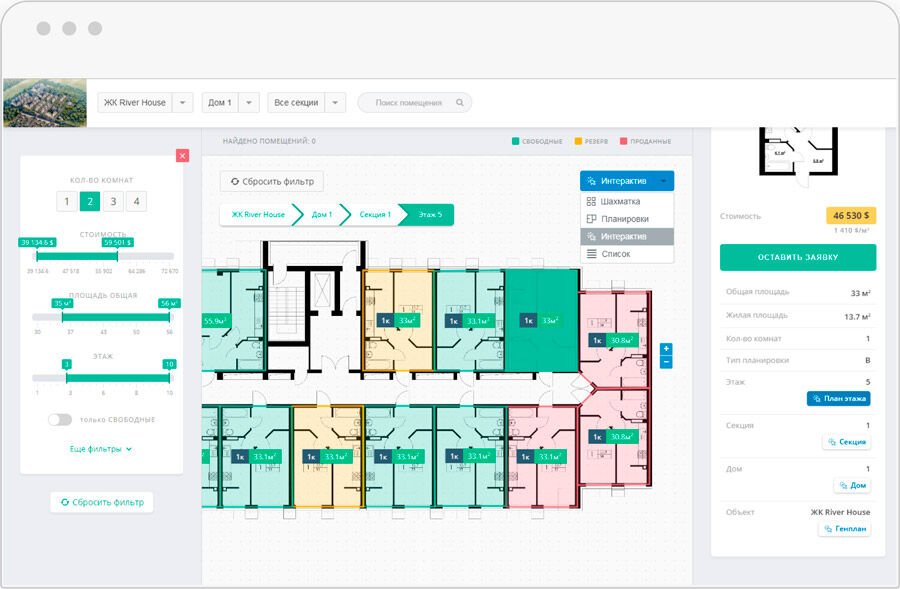Screen dimensions: 900x589
Task: Click the zoom out minus button
Action: 666,363
